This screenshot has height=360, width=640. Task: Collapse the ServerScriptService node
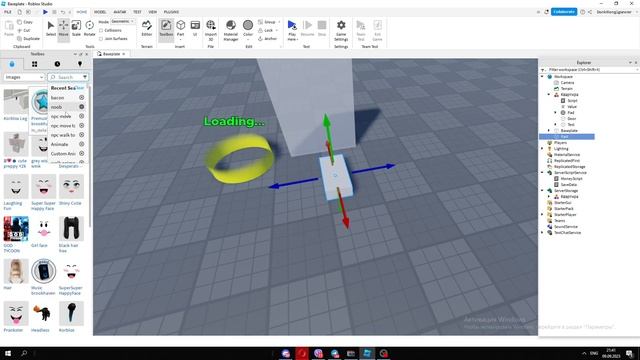542,173
